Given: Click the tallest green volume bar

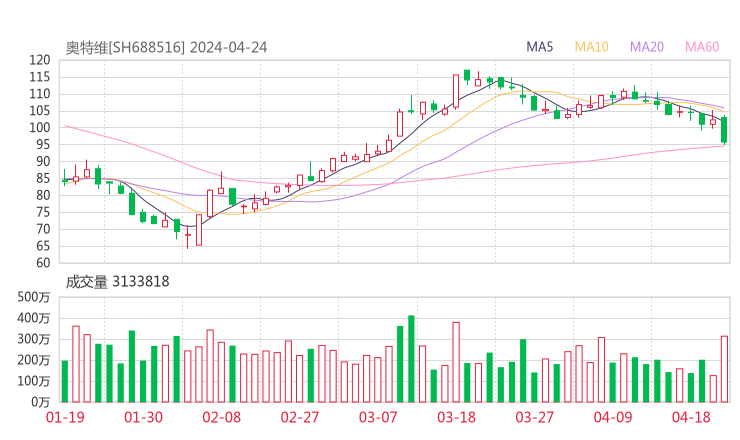Looking at the screenshot, I should click(411, 359).
